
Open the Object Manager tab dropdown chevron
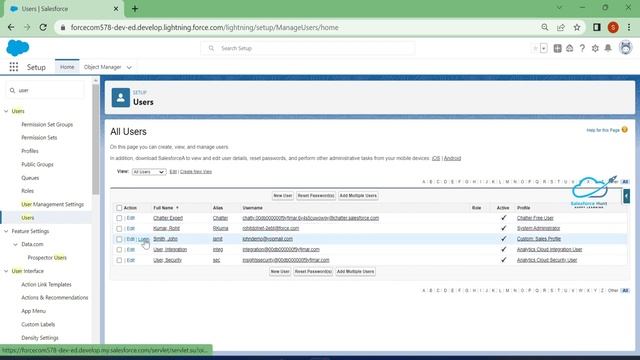[129, 67]
